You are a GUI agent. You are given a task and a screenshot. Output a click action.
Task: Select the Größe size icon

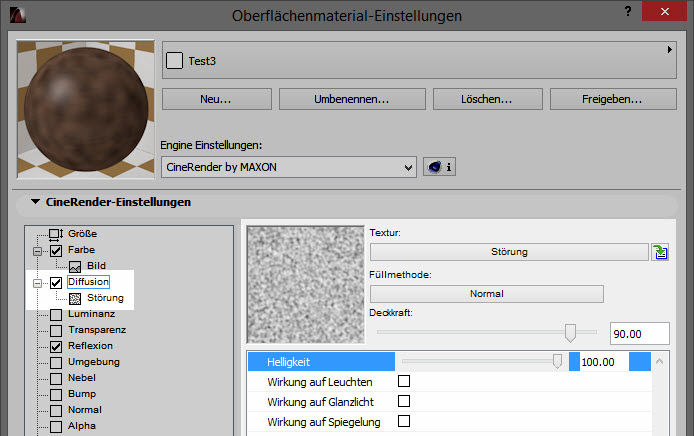56,234
